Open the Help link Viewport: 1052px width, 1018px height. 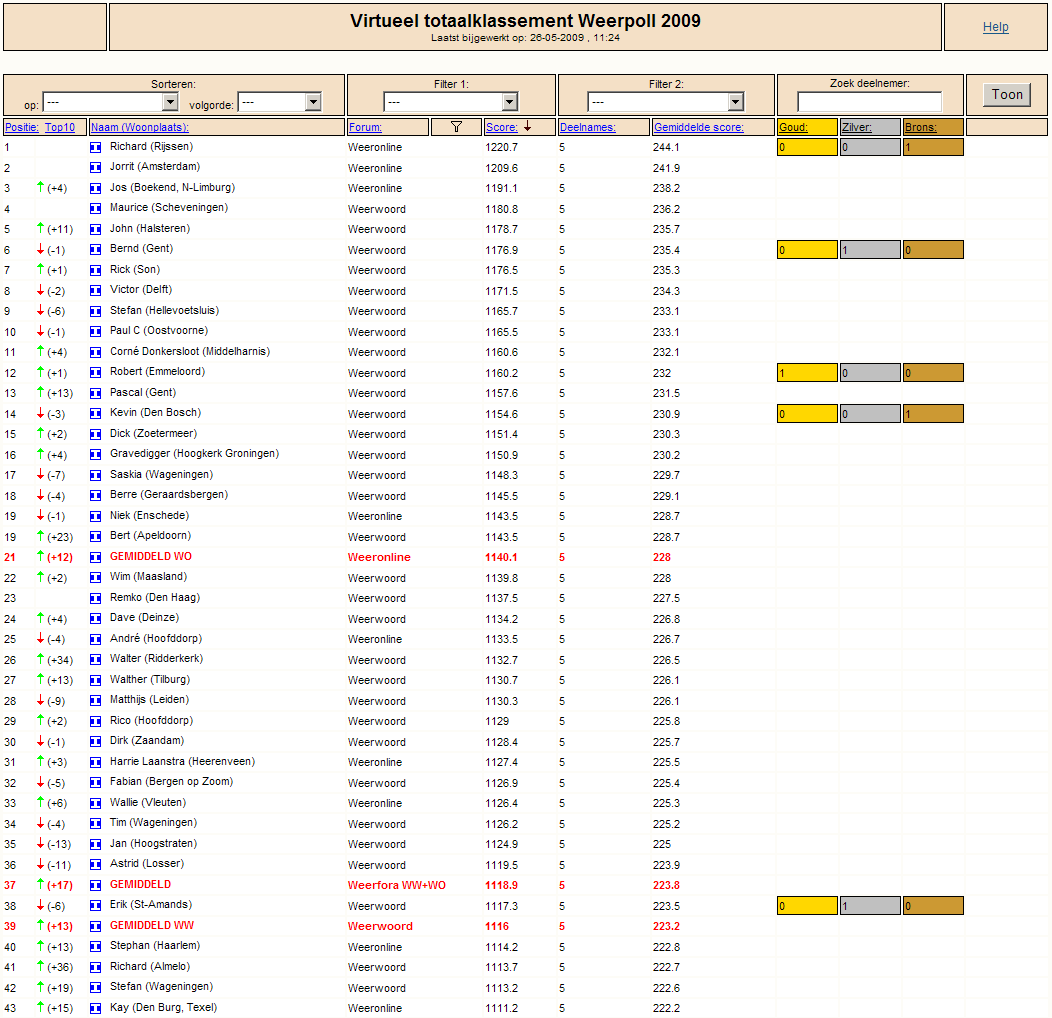(995, 27)
